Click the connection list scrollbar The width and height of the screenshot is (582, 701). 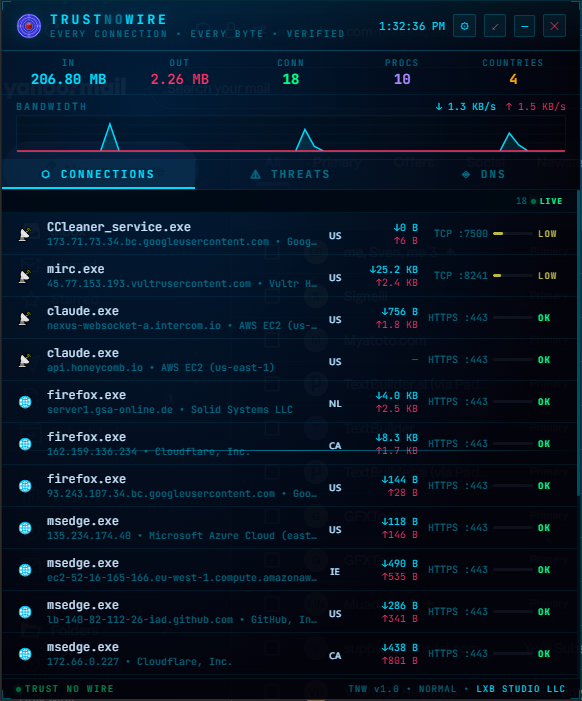point(579,344)
